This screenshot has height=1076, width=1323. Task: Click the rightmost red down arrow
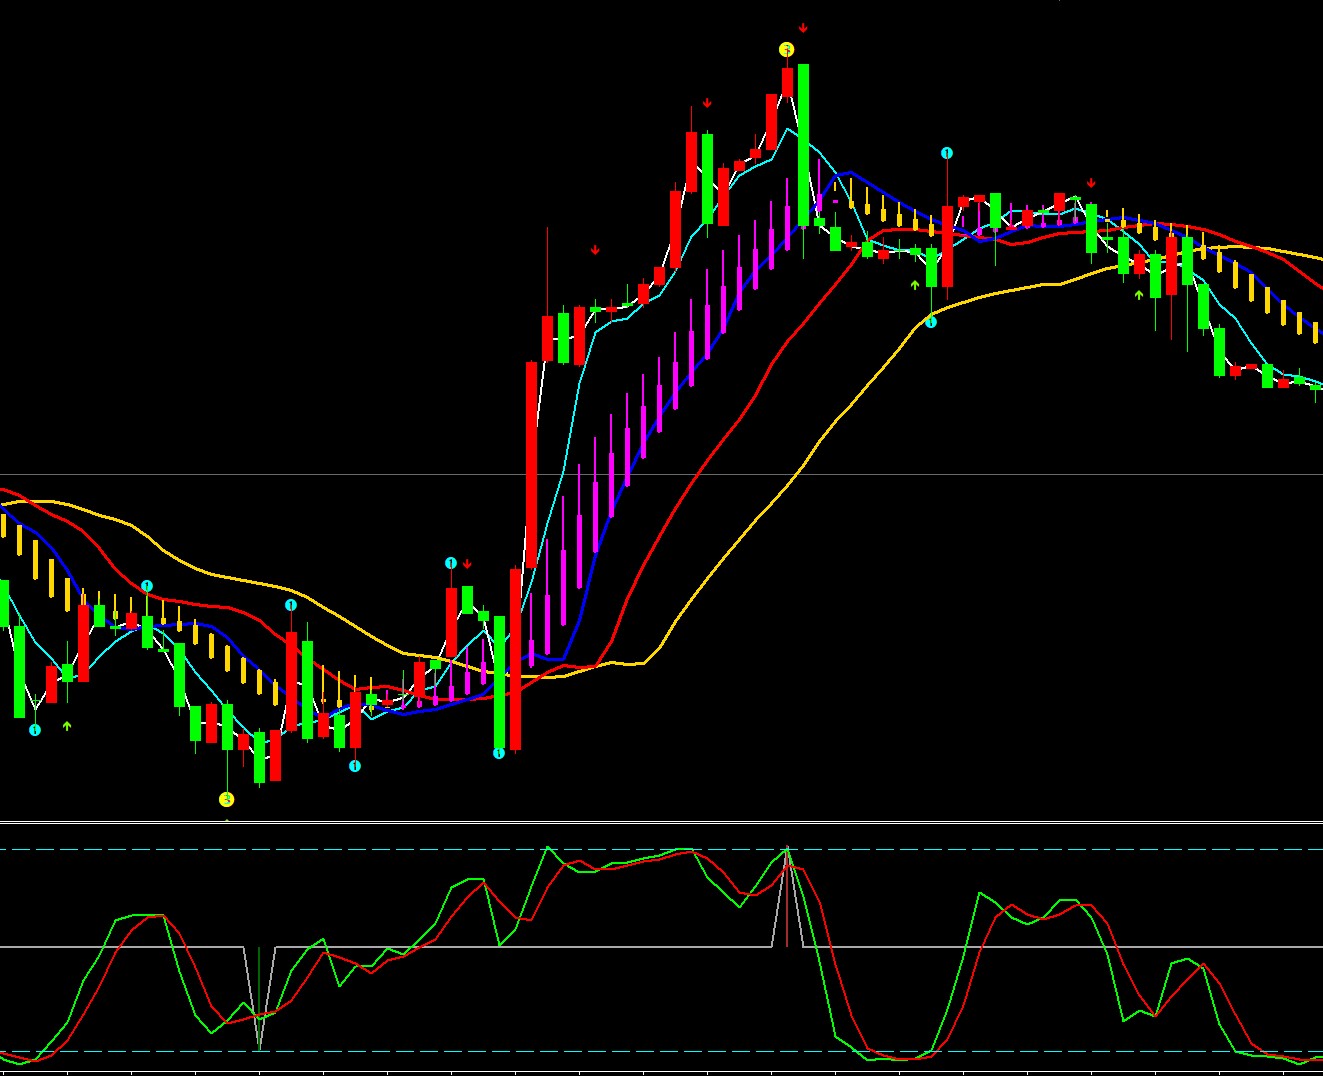point(1091,183)
